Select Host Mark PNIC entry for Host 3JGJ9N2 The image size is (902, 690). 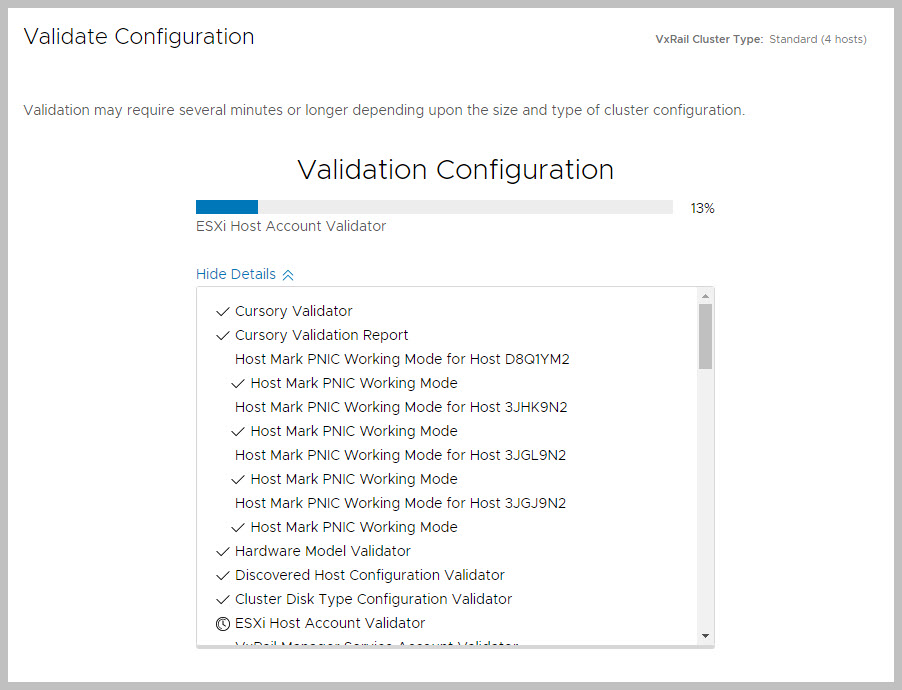[400, 503]
